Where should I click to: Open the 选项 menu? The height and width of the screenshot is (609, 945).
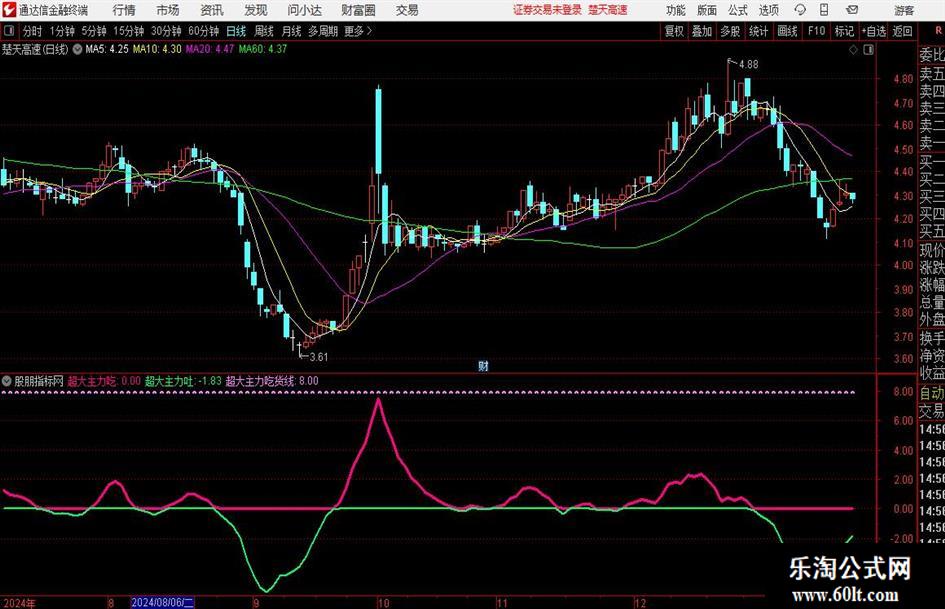tap(768, 10)
